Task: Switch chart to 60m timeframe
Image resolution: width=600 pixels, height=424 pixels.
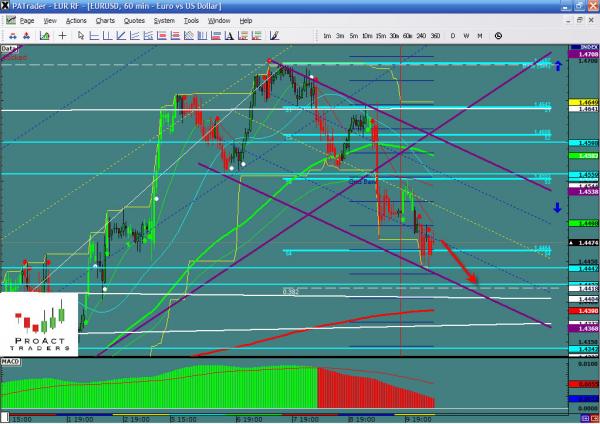Action: [408, 35]
